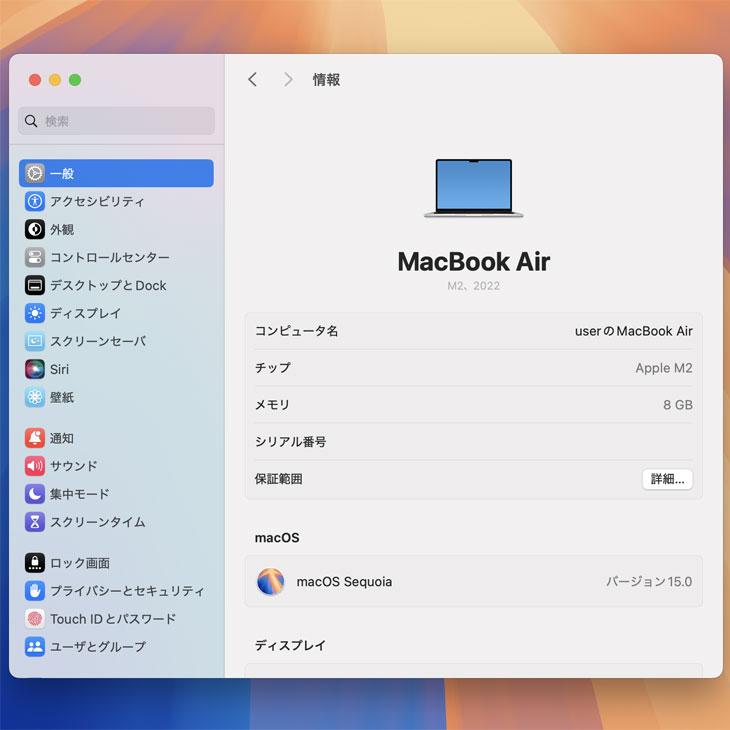
Task: Select デスクトップとDock icon
Action: pyautogui.click(x=35, y=285)
